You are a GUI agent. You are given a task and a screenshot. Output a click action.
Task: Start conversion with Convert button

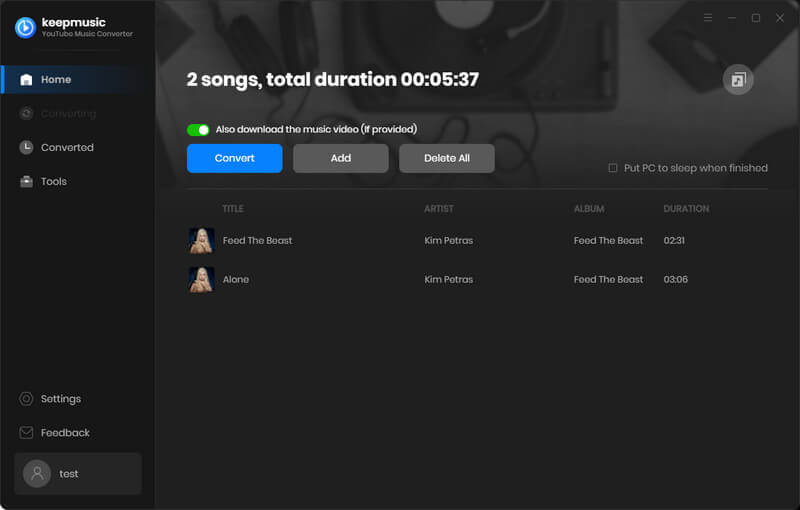[x=235, y=158]
